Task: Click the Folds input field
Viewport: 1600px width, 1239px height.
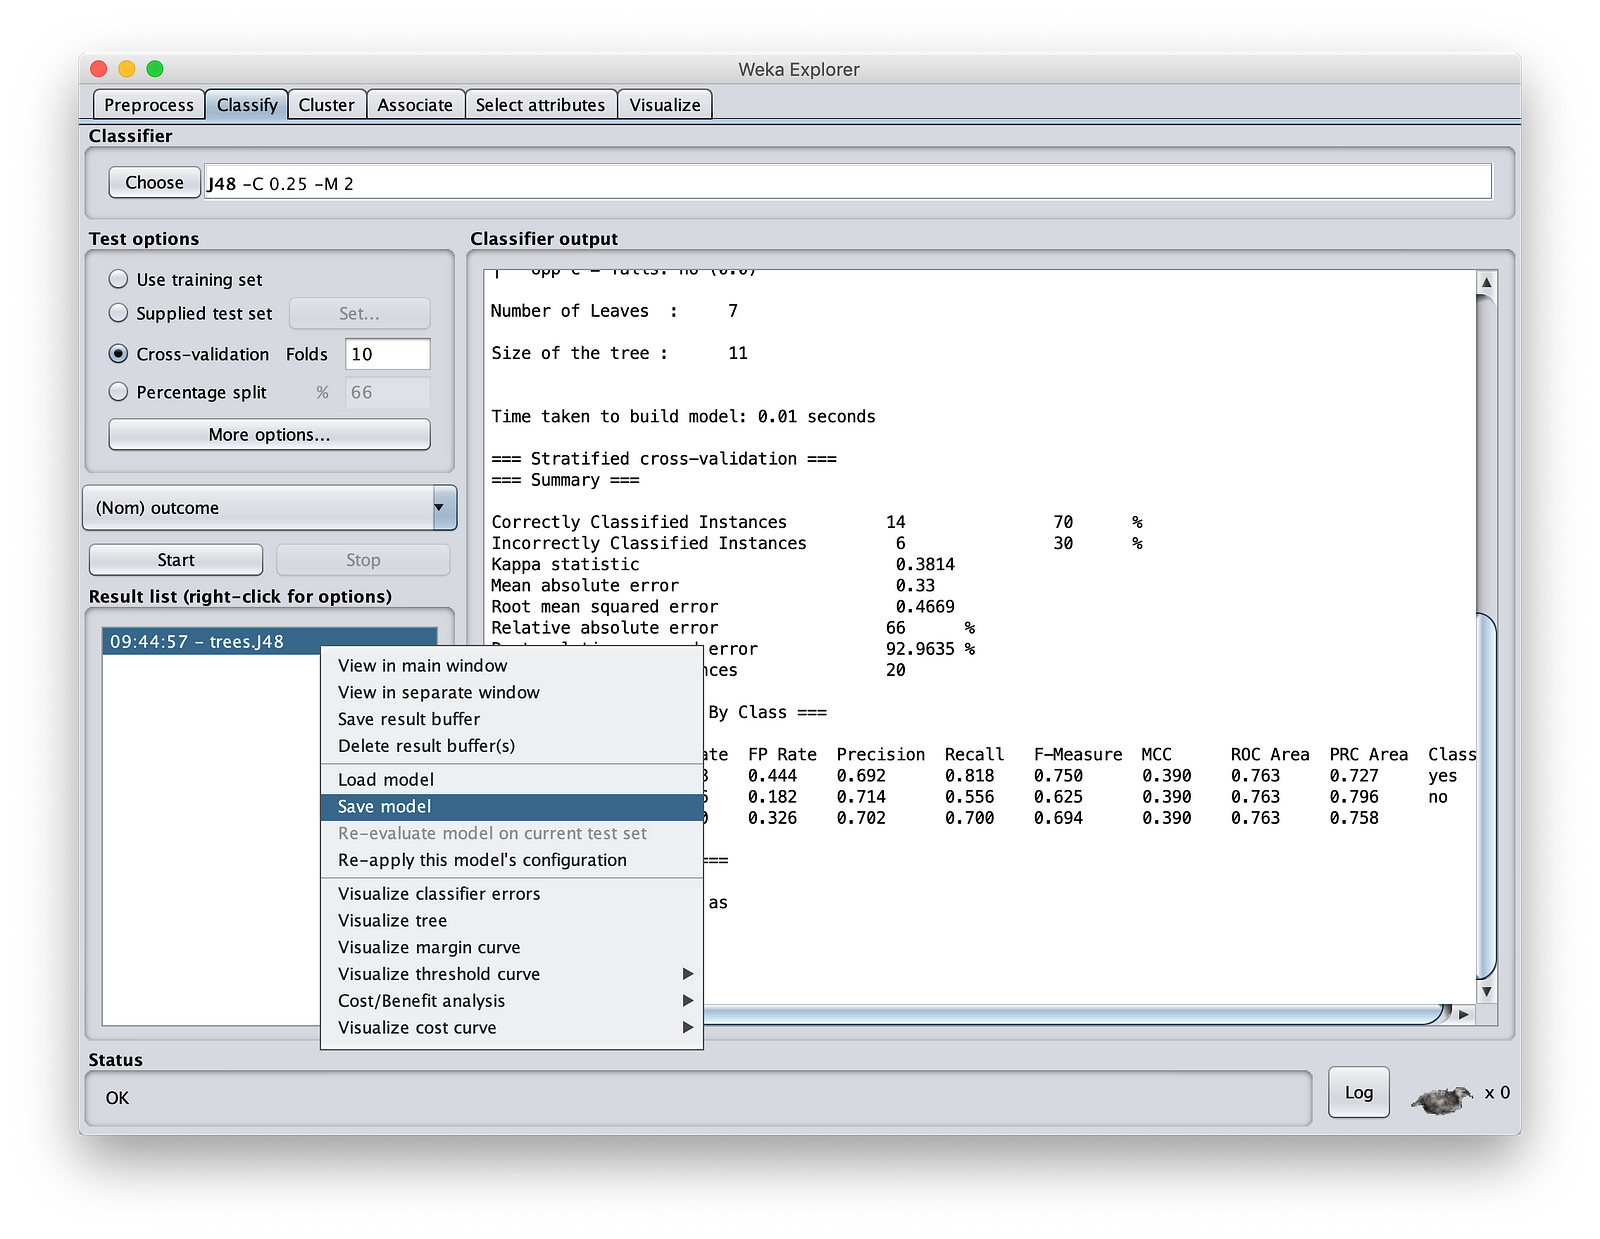Action: click(387, 354)
